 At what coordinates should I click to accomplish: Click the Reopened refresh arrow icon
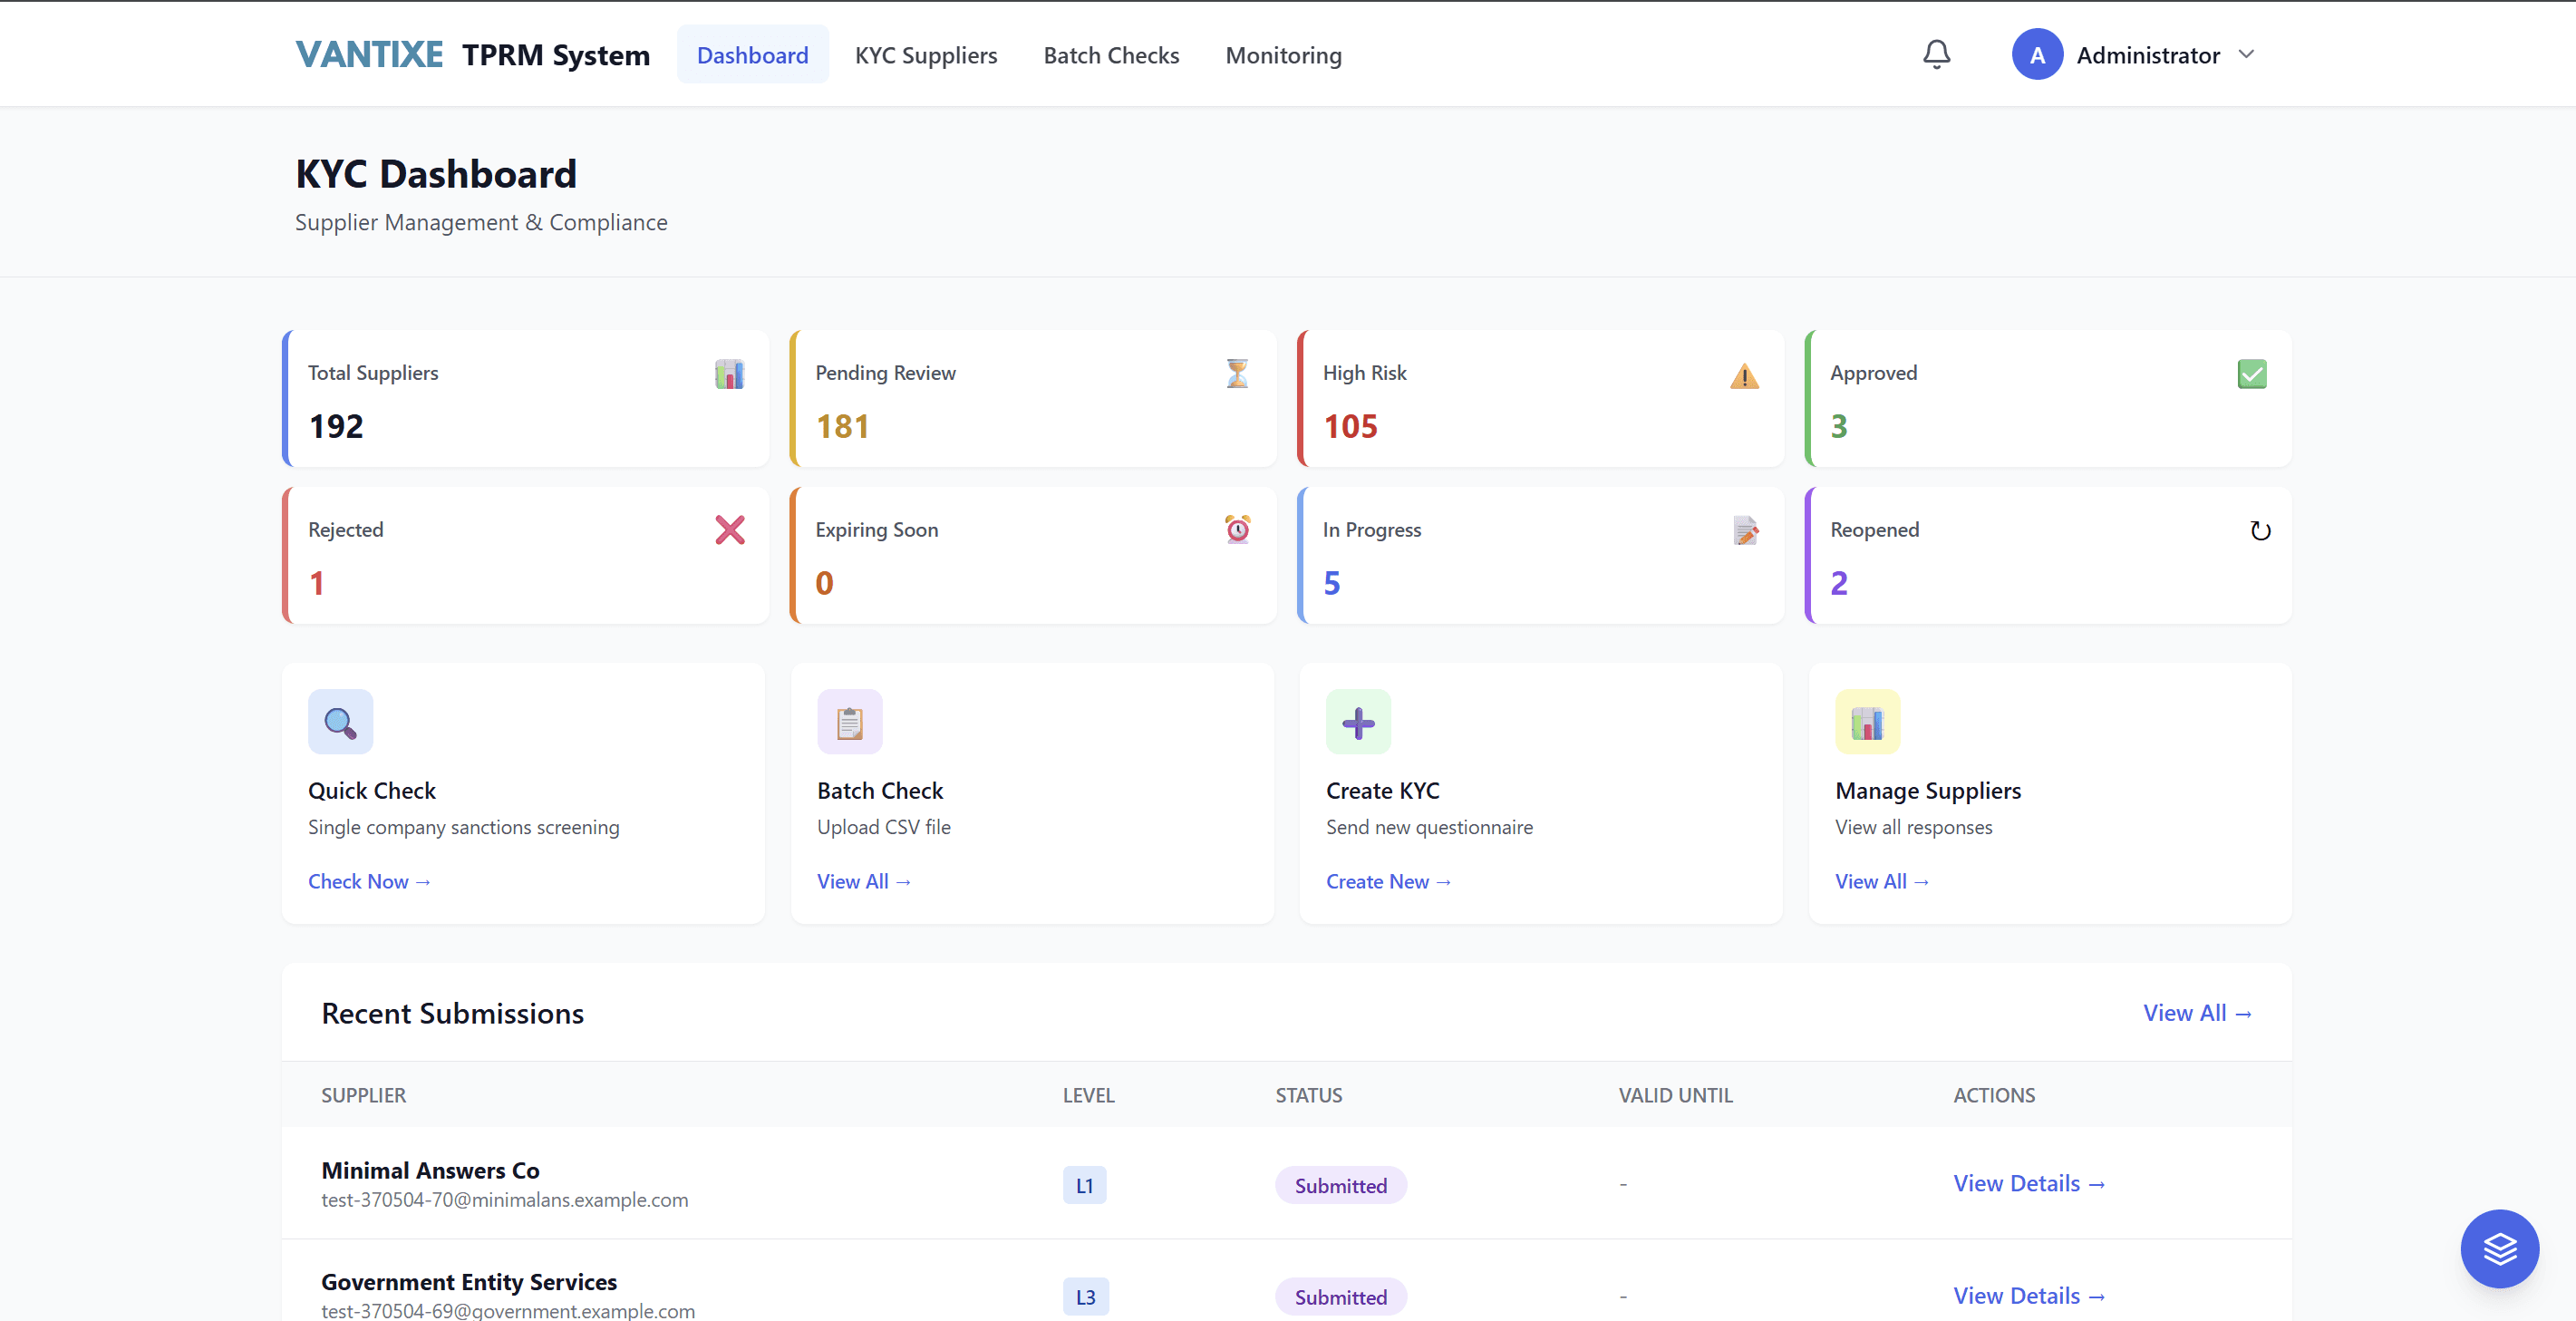tap(2259, 531)
